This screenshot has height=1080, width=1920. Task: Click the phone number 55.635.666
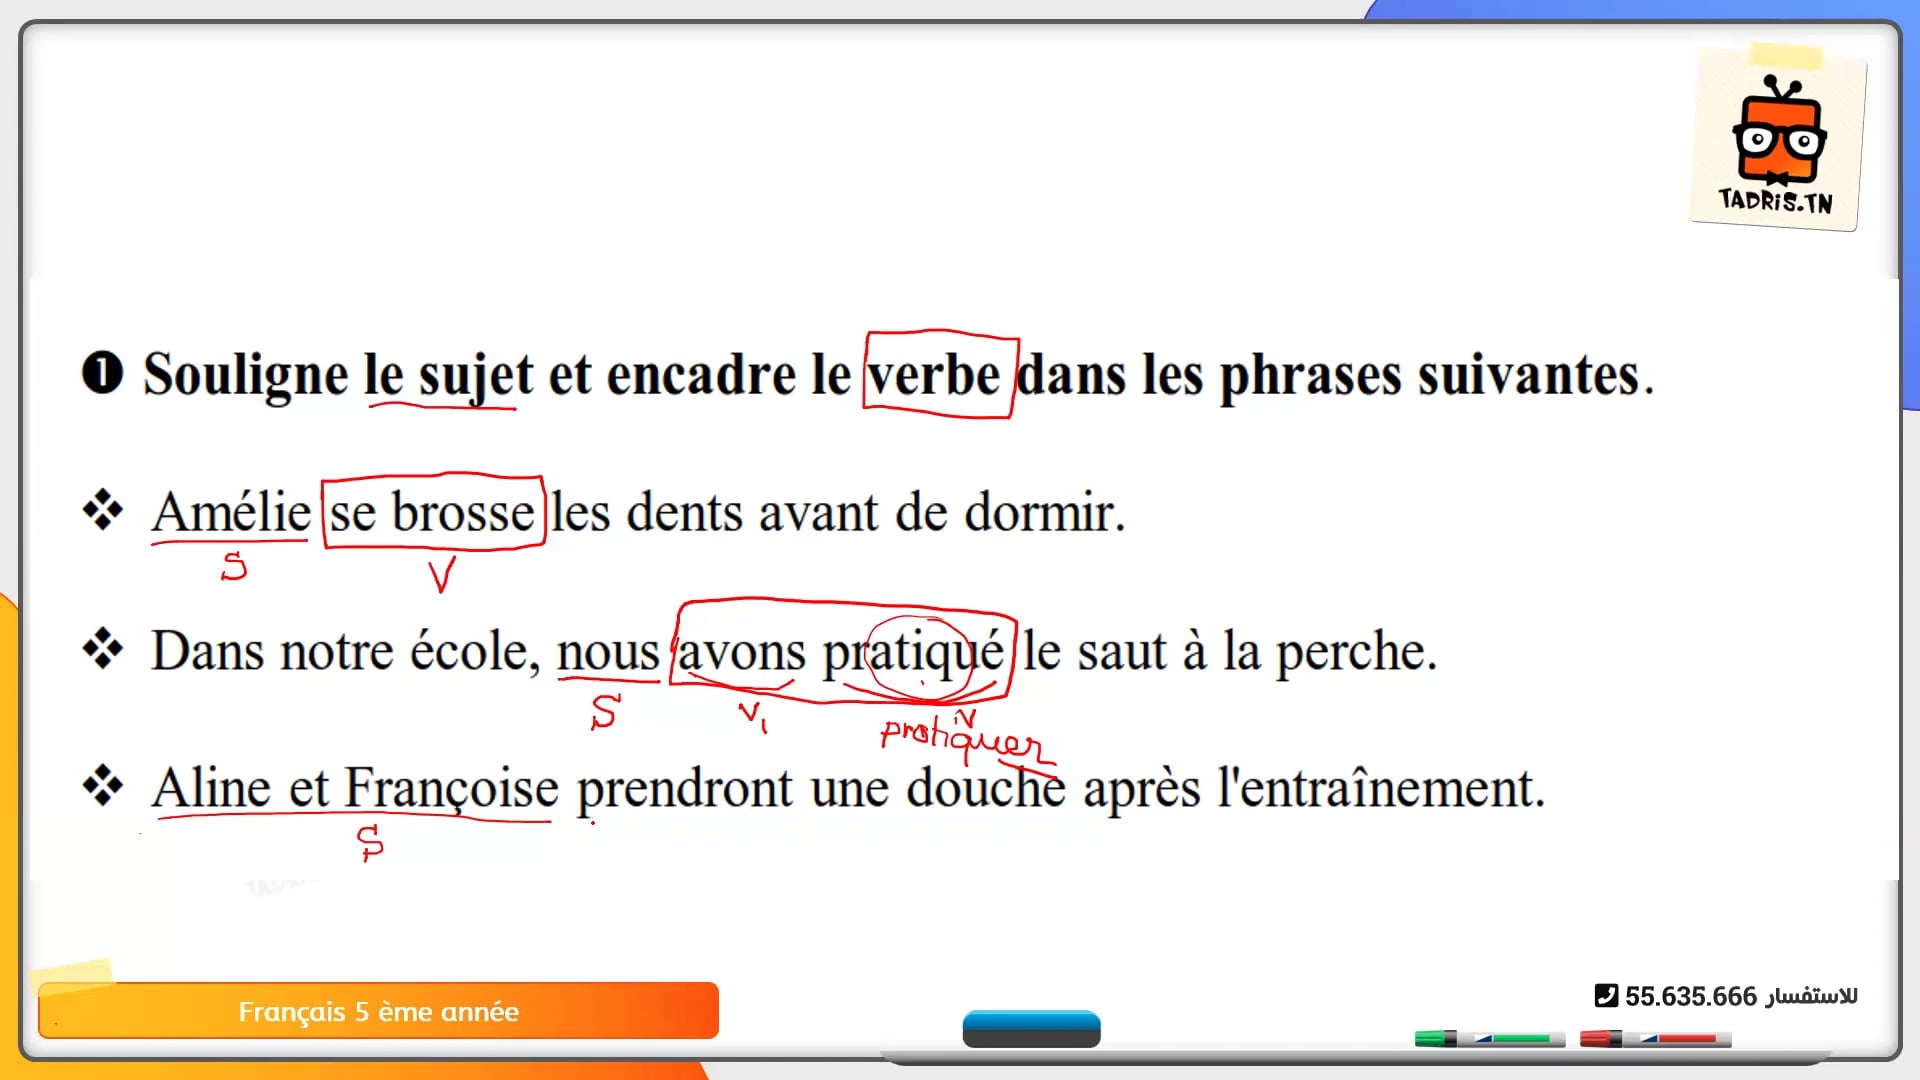(x=1690, y=996)
